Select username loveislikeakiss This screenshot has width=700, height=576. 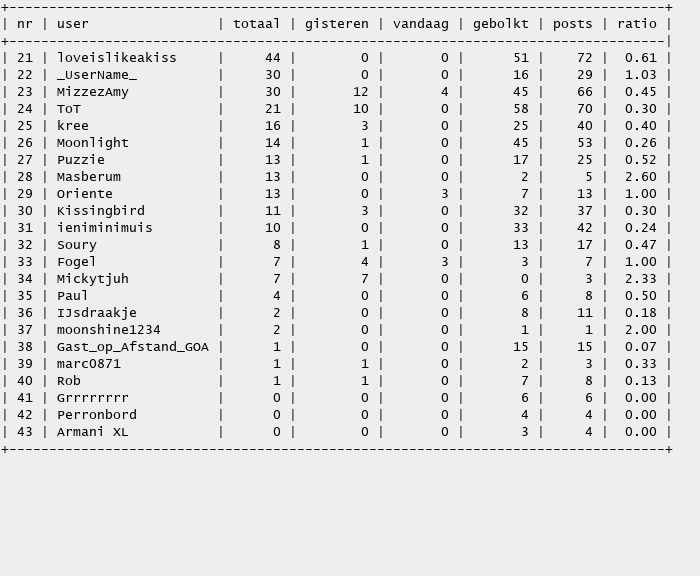coord(117,58)
